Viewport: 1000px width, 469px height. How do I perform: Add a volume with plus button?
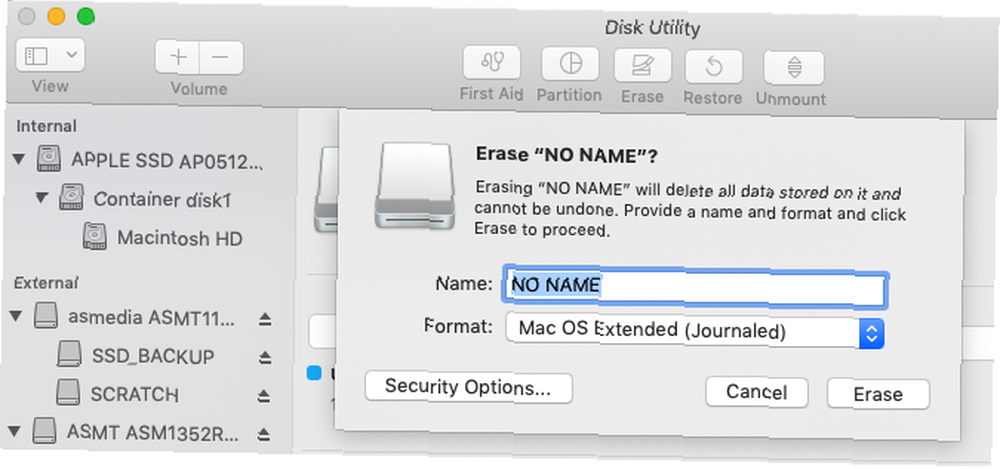[x=178, y=57]
